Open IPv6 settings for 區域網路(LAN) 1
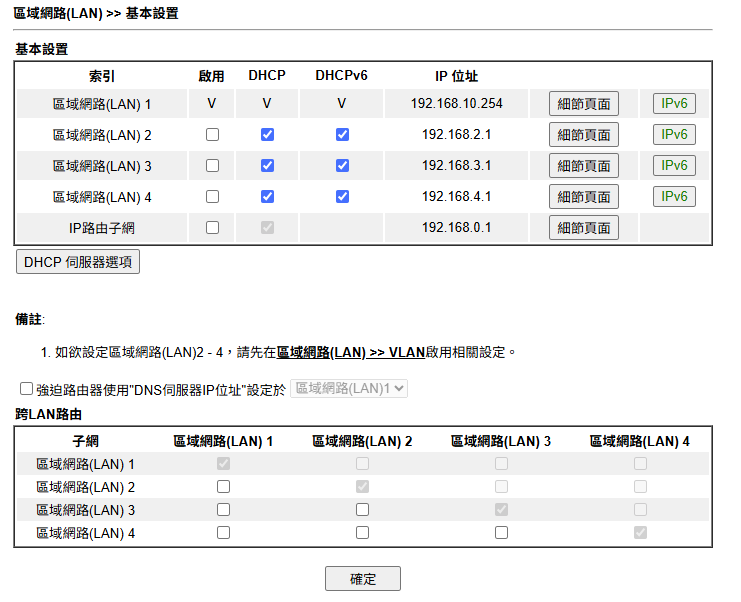This screenshot has width=741, height=602. (x=674, y=104)
